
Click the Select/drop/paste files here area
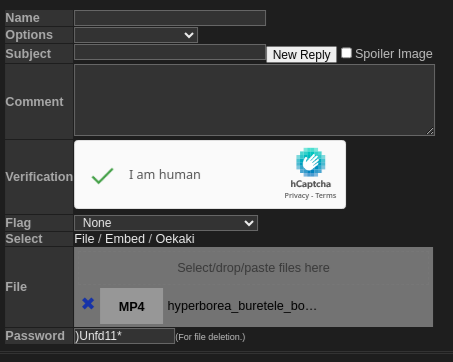(x=253, y=268)
